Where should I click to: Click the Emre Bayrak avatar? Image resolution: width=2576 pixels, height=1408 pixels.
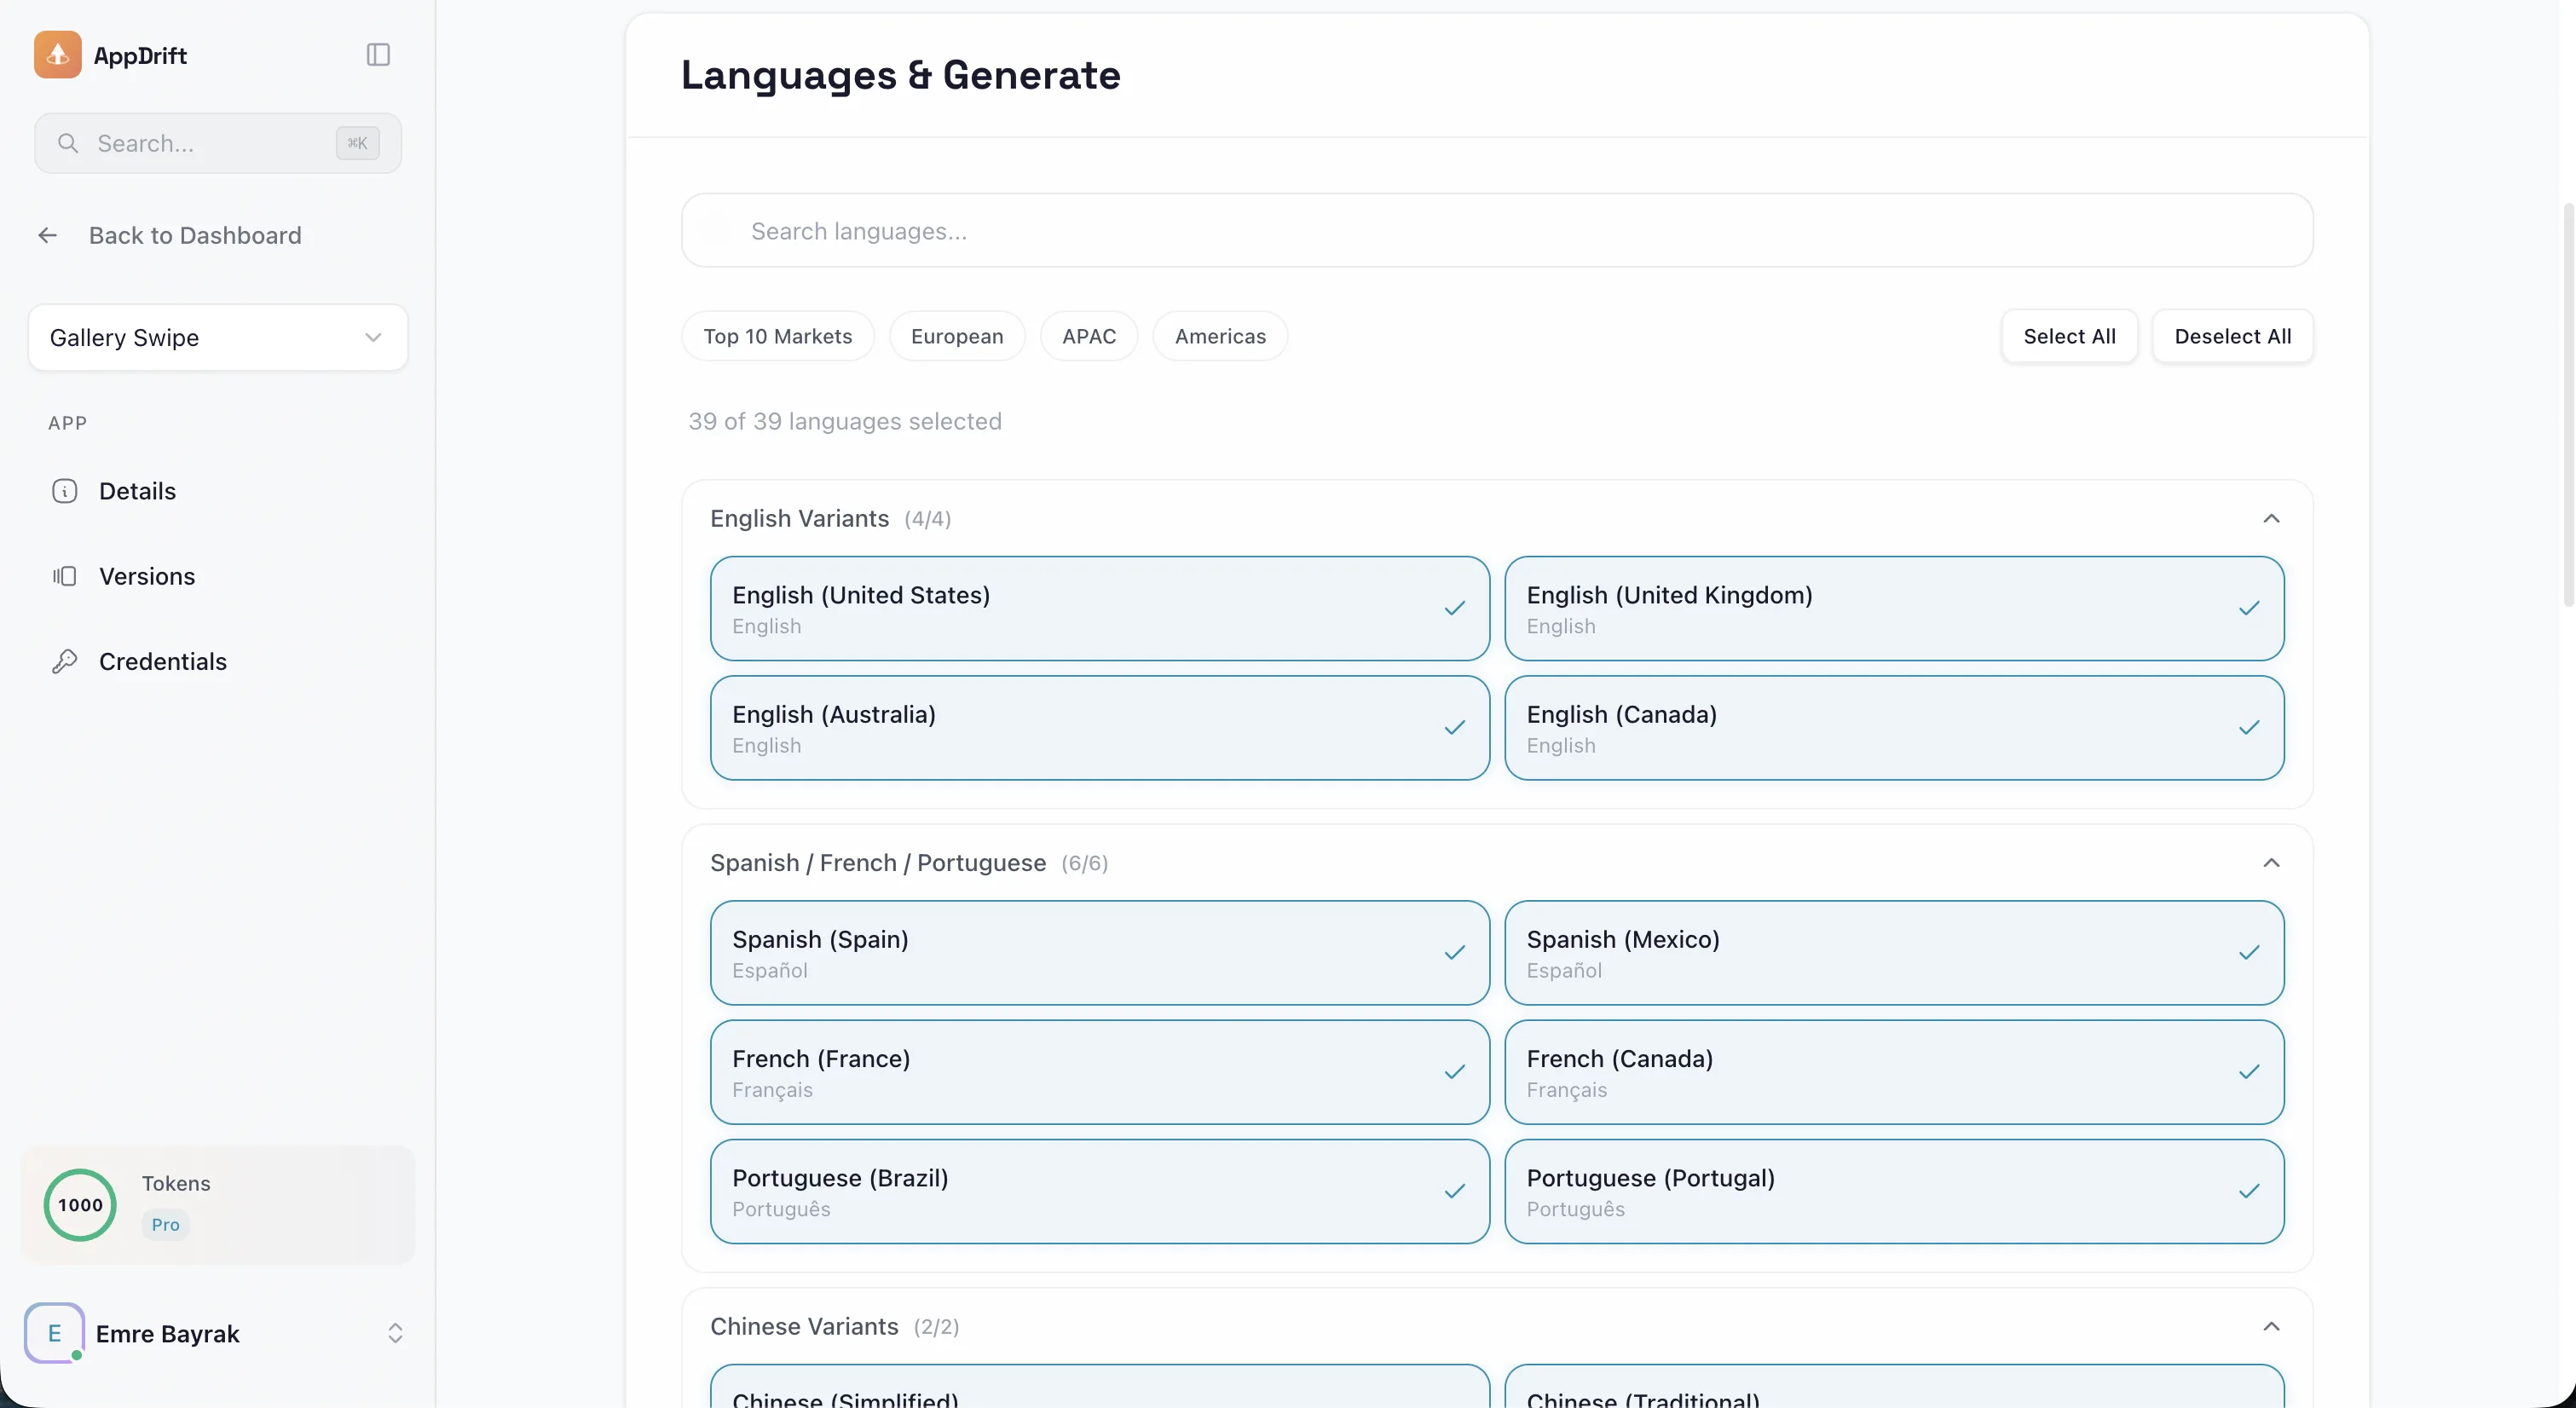(x=54, y=1333)
